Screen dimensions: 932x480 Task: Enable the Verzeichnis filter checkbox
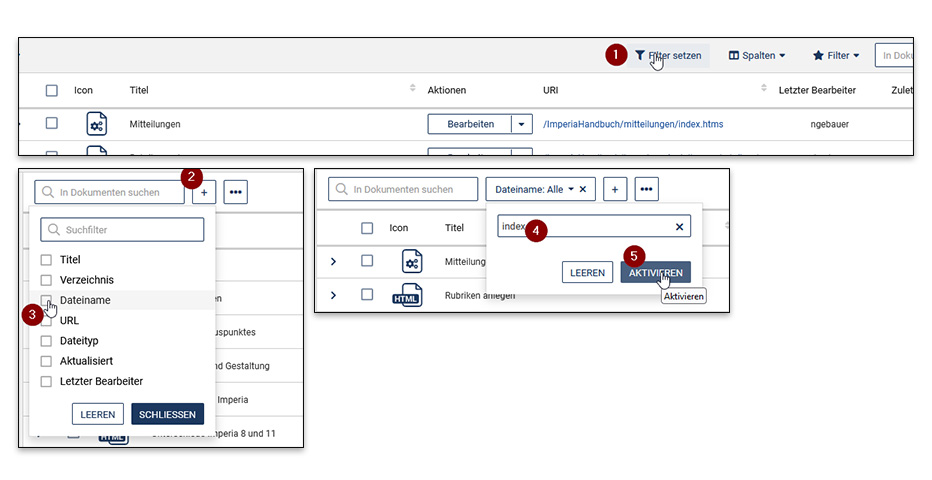pos(46,280)
